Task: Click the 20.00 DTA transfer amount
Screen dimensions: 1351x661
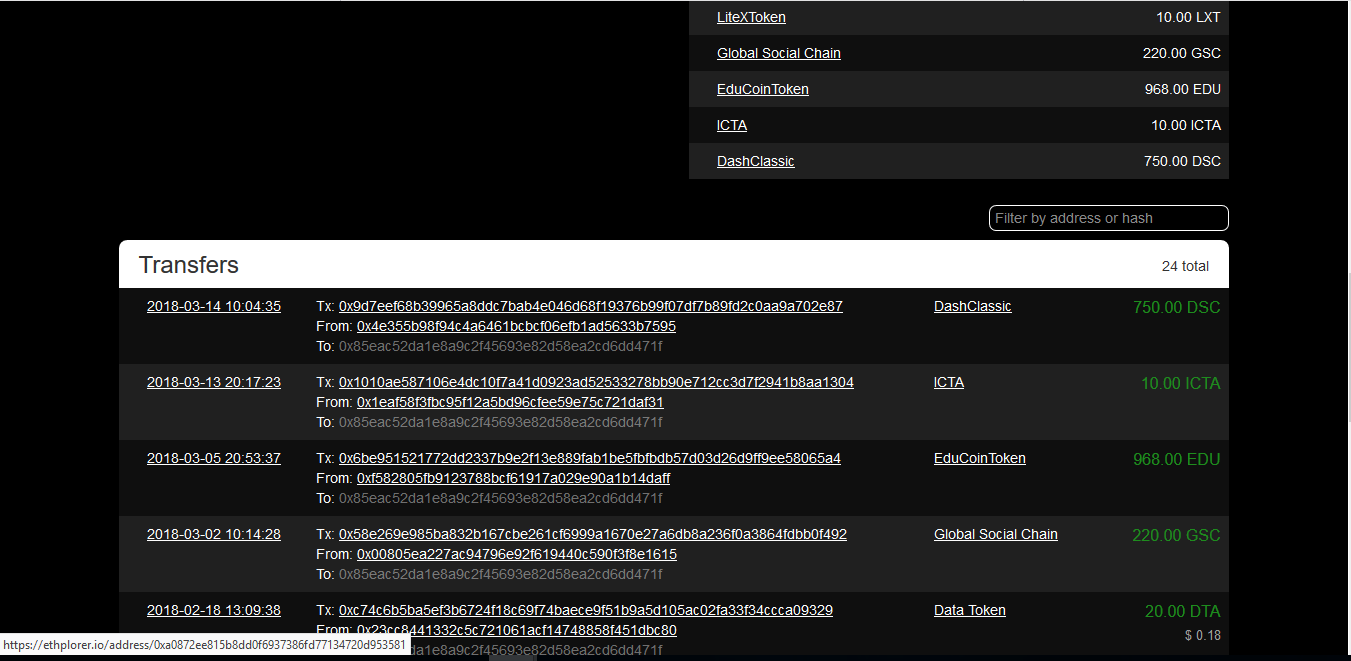Action: [1183, 611]
